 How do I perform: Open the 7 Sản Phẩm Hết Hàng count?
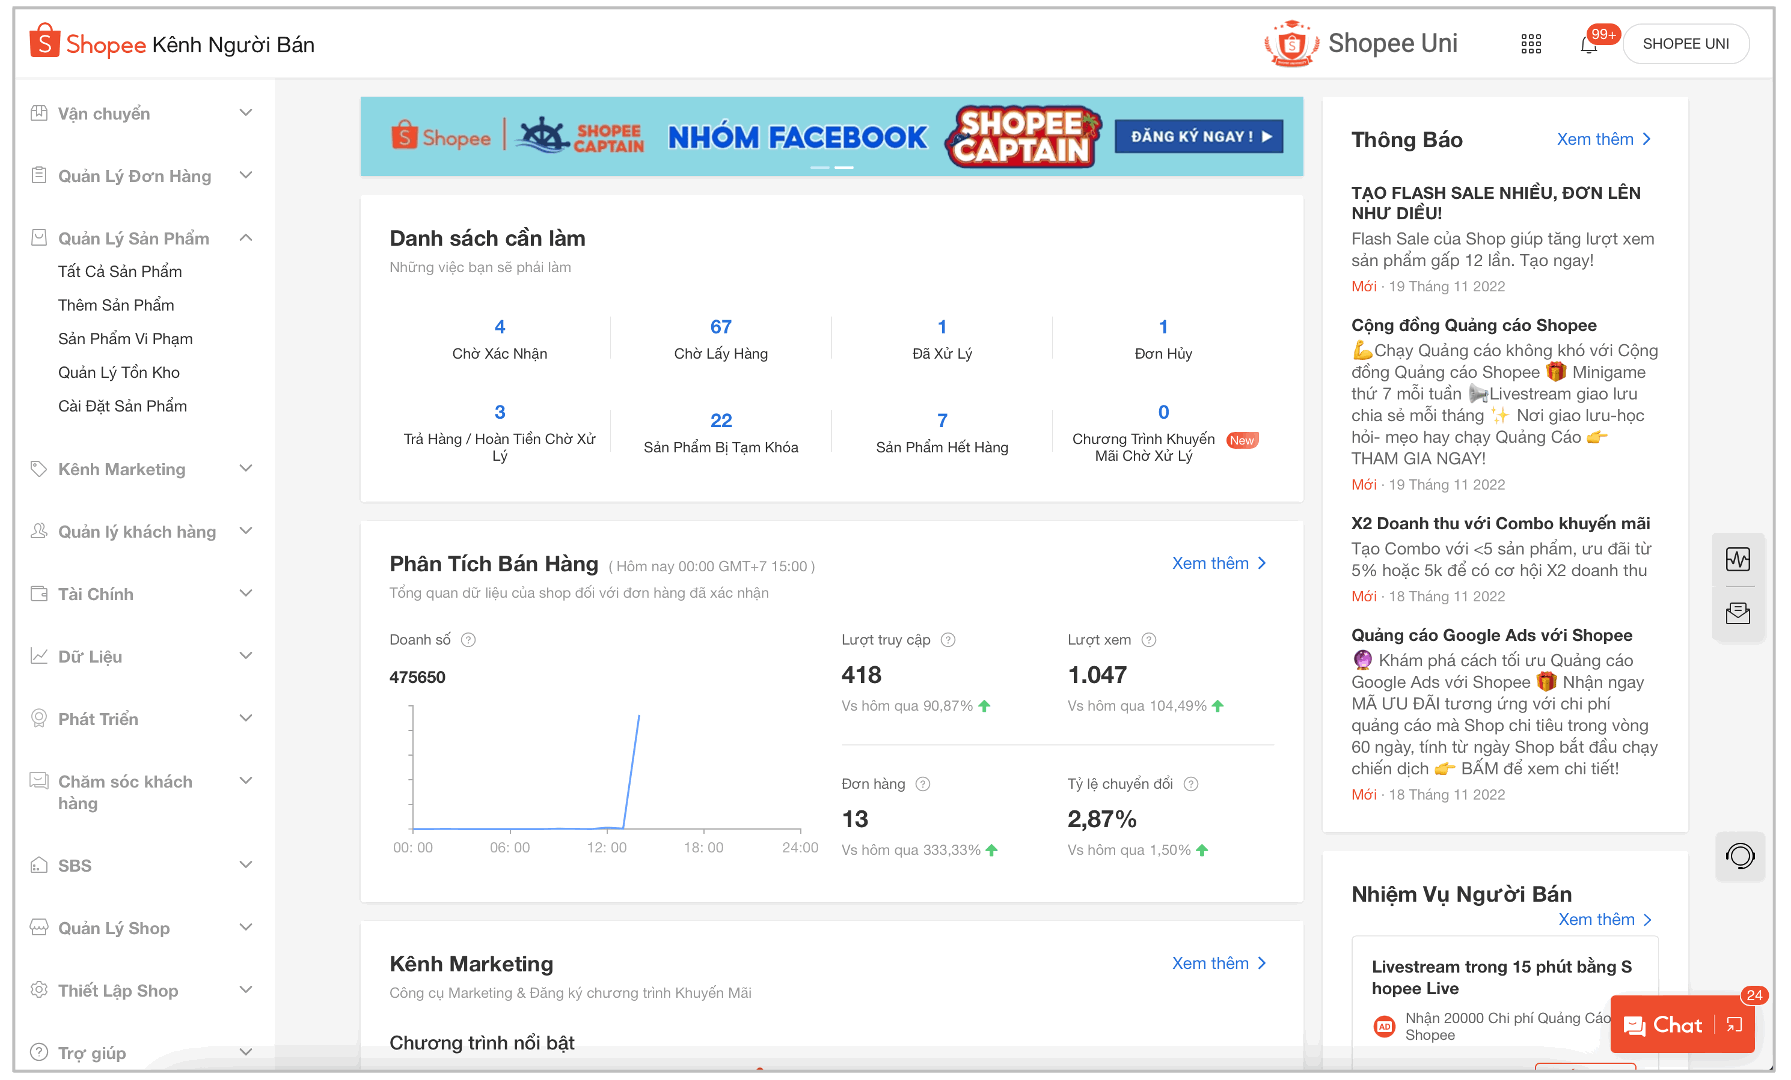click(942, 433)
